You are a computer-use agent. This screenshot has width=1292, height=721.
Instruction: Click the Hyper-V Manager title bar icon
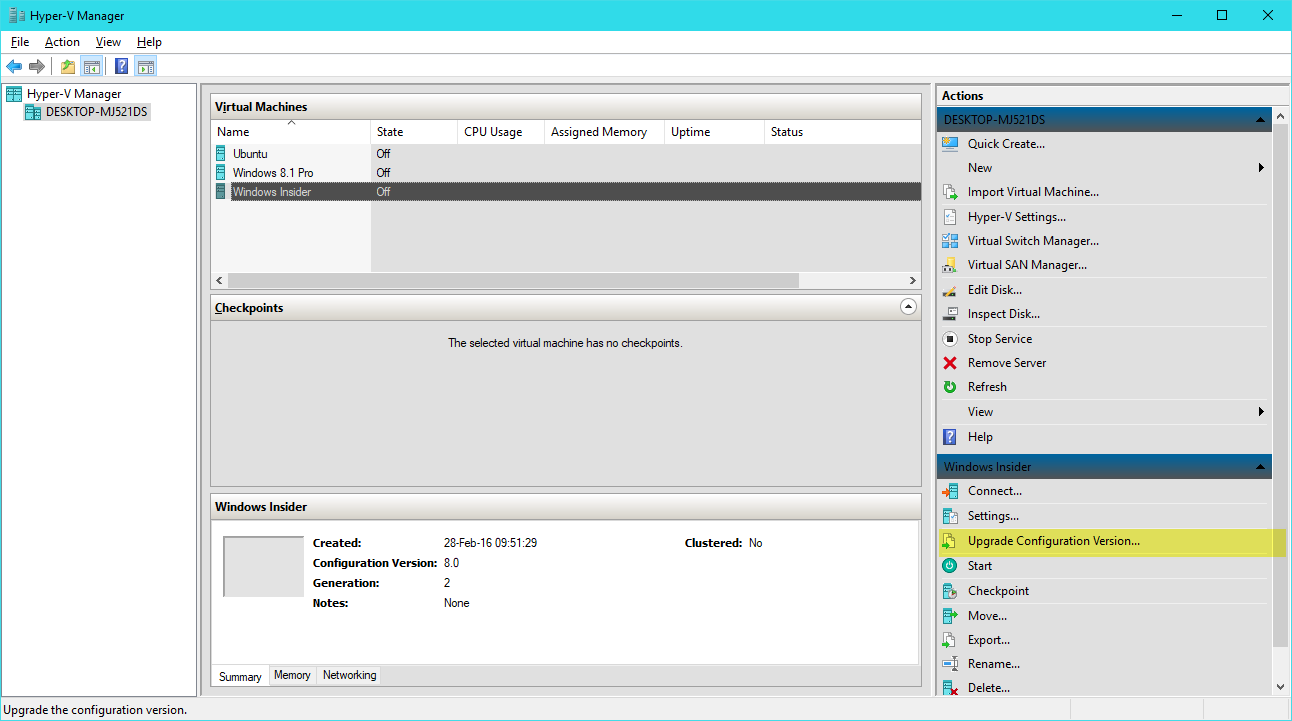[x=16, y=15]
